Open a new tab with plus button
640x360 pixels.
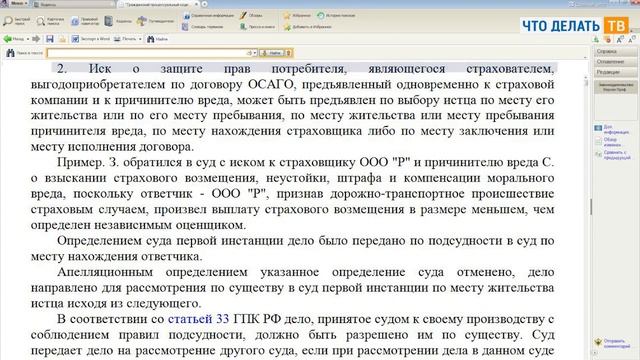(x=204, y=4)
